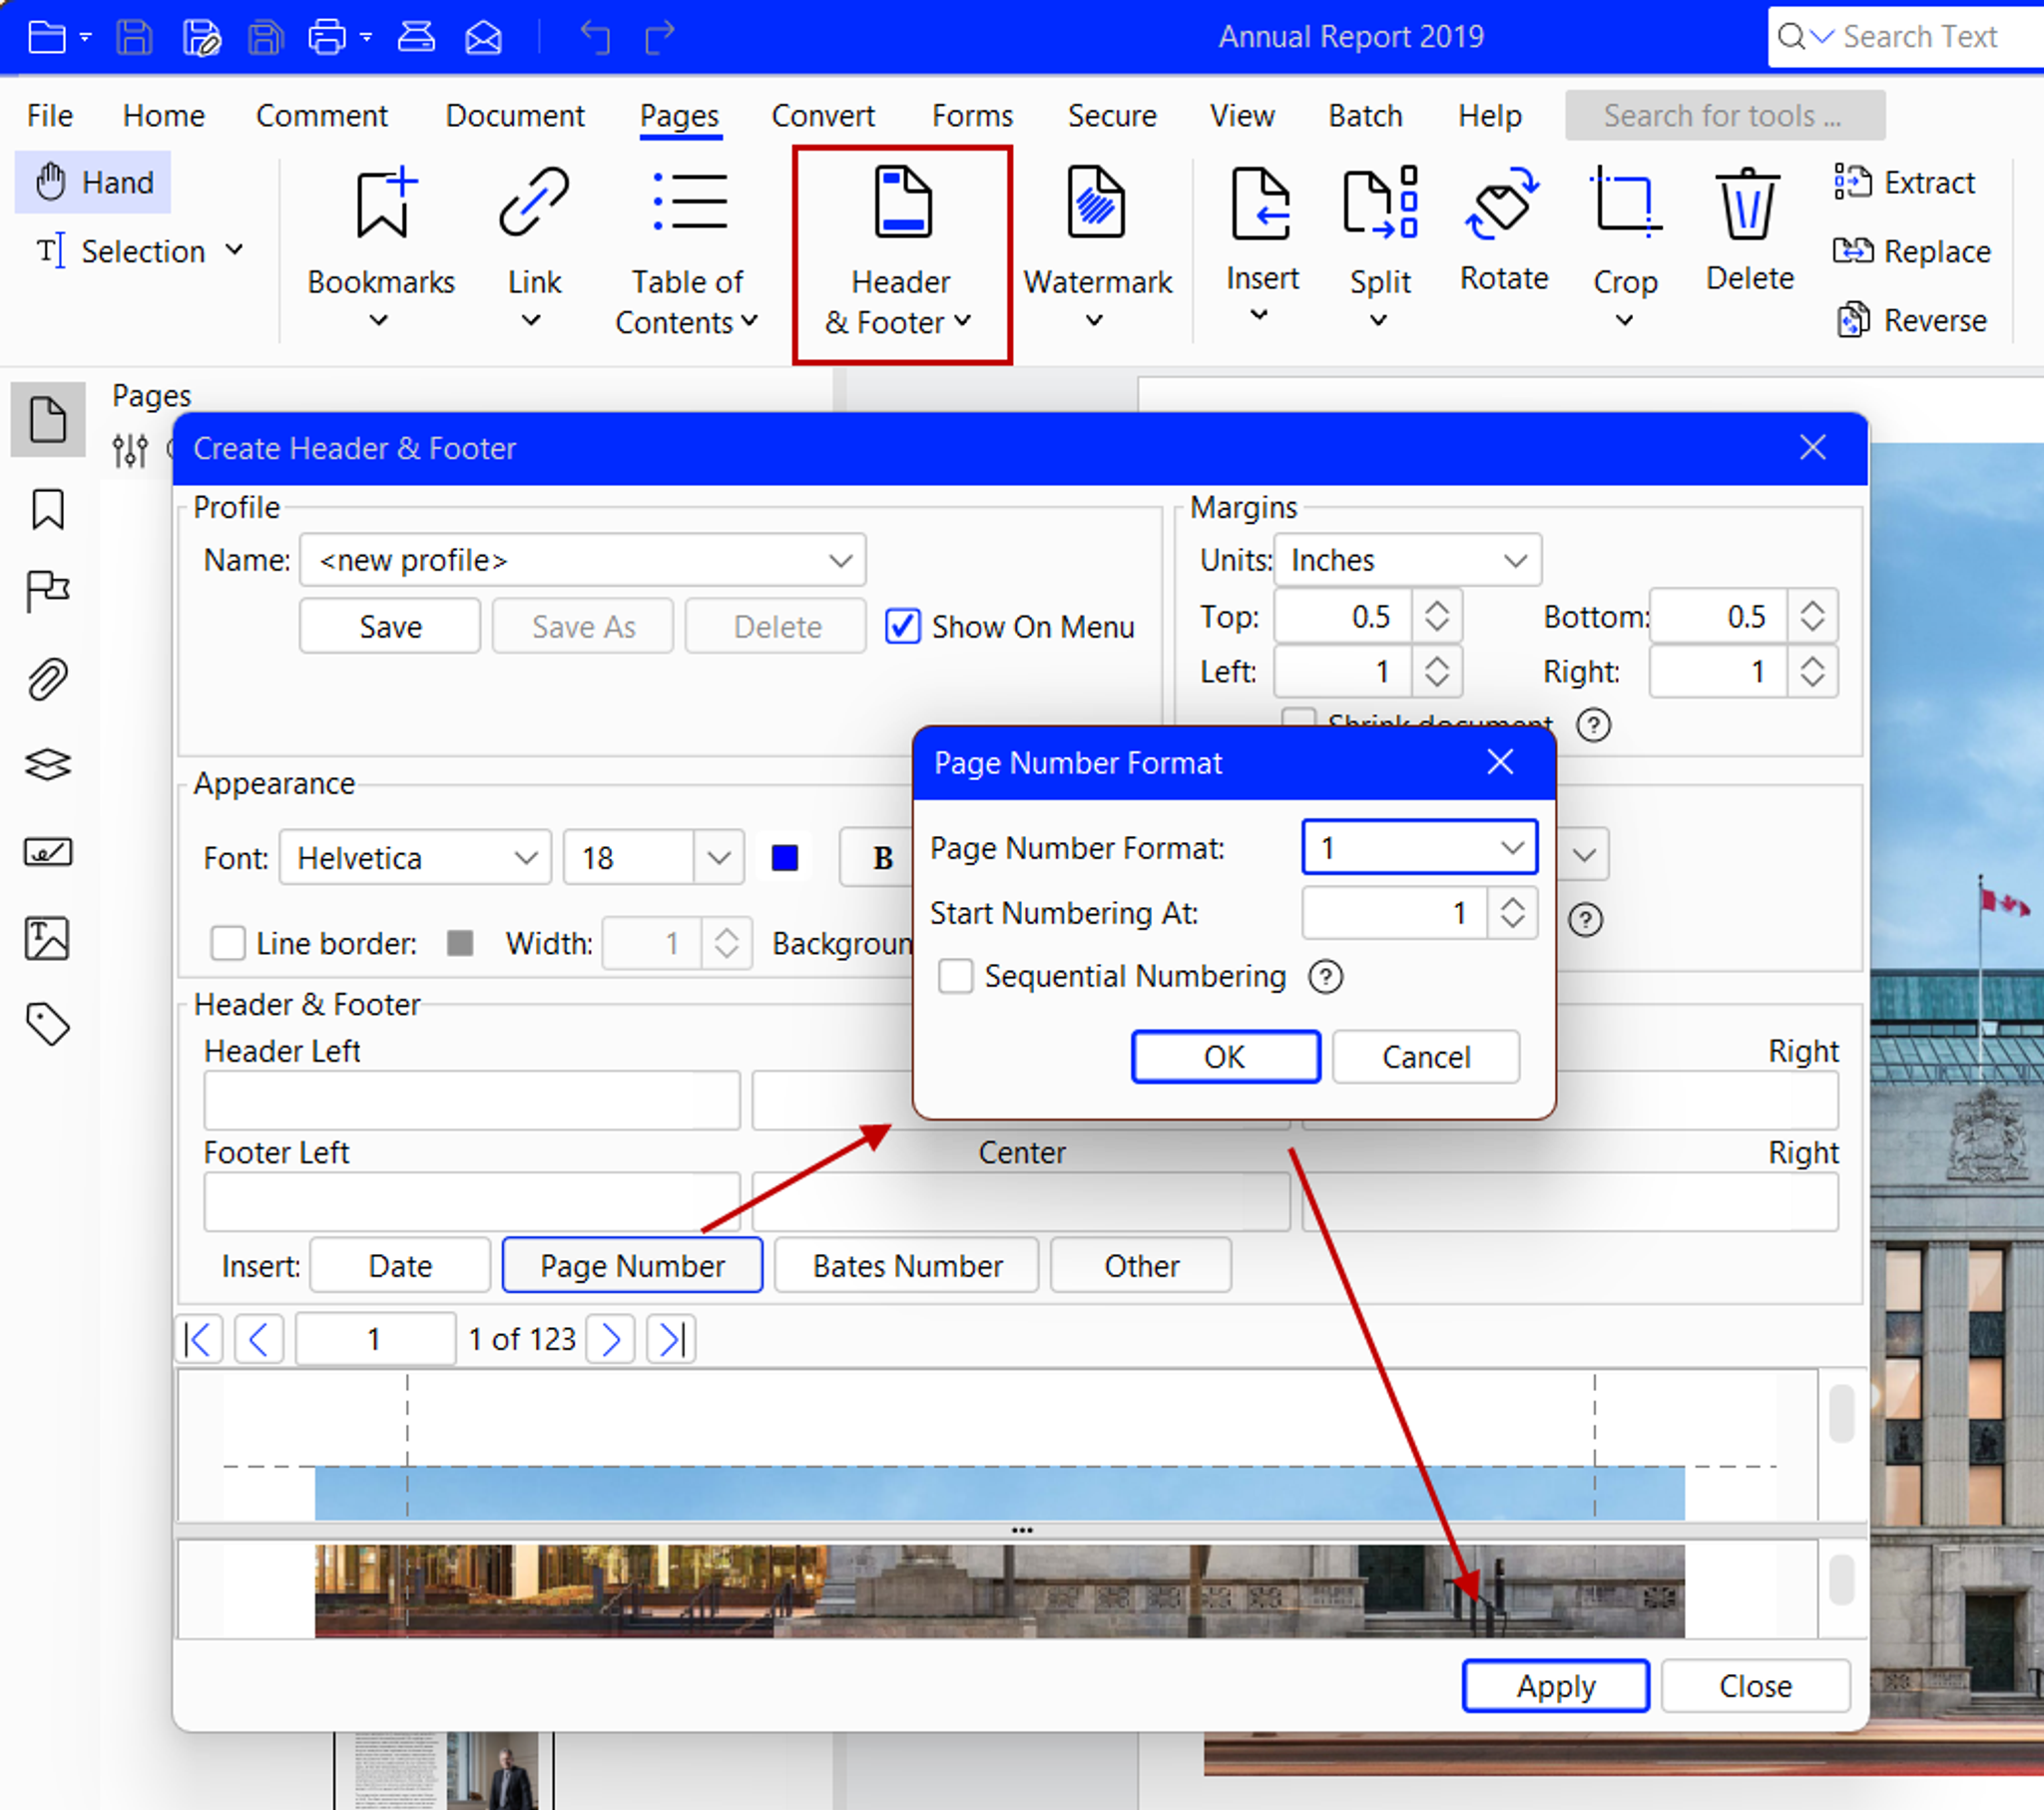This screenshot has height=1810, width=2044.
Task: Click the Extract pages icon
Action: tap(1851, 182)
